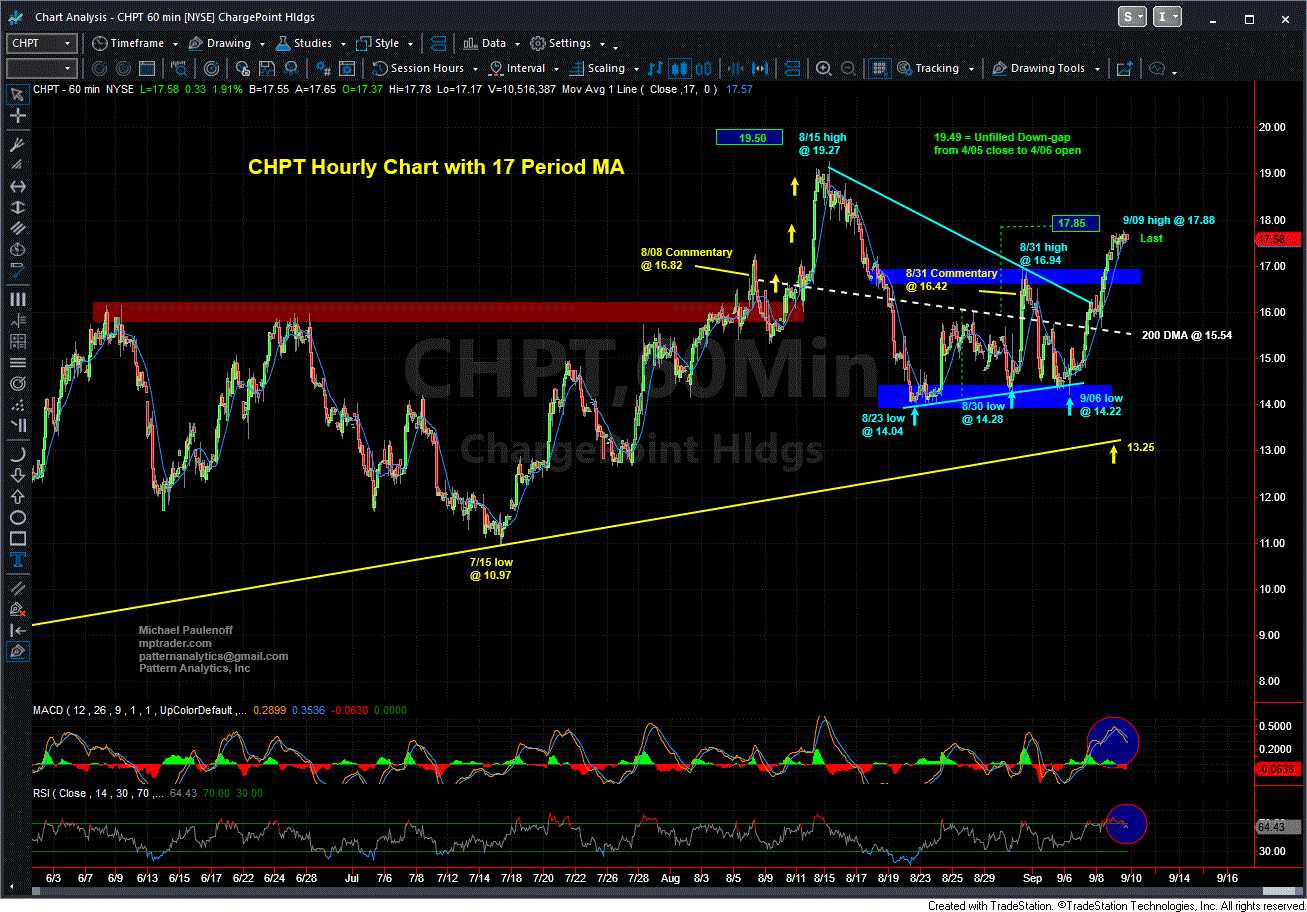Image resolution: width=1307 pixels, height=912 pixels.
Task: Open the empty combo box below the symbol
Action: click(x=42, y=68)
